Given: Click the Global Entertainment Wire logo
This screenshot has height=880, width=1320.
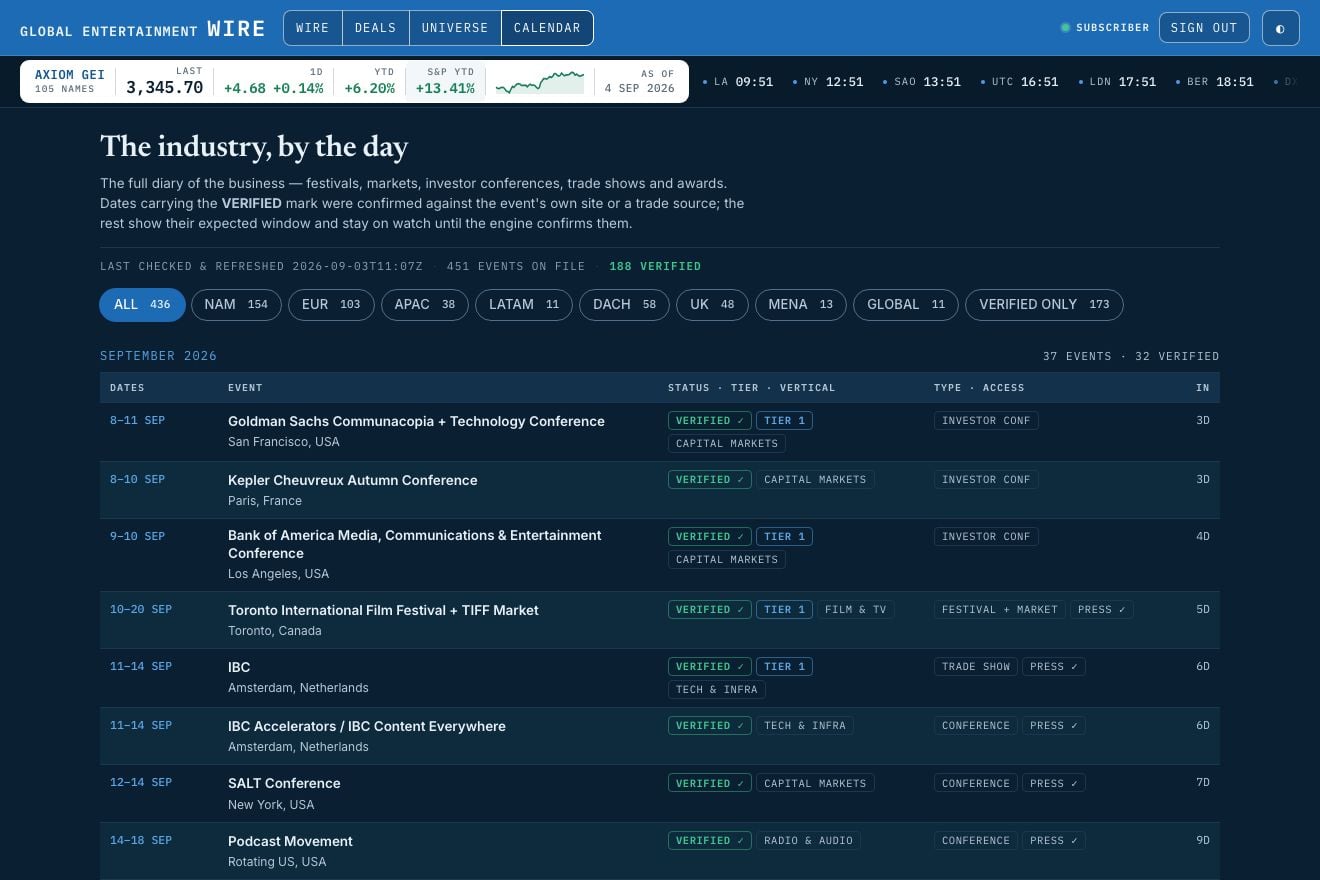Looking at the screenshot, I should [x=143, y=29].
